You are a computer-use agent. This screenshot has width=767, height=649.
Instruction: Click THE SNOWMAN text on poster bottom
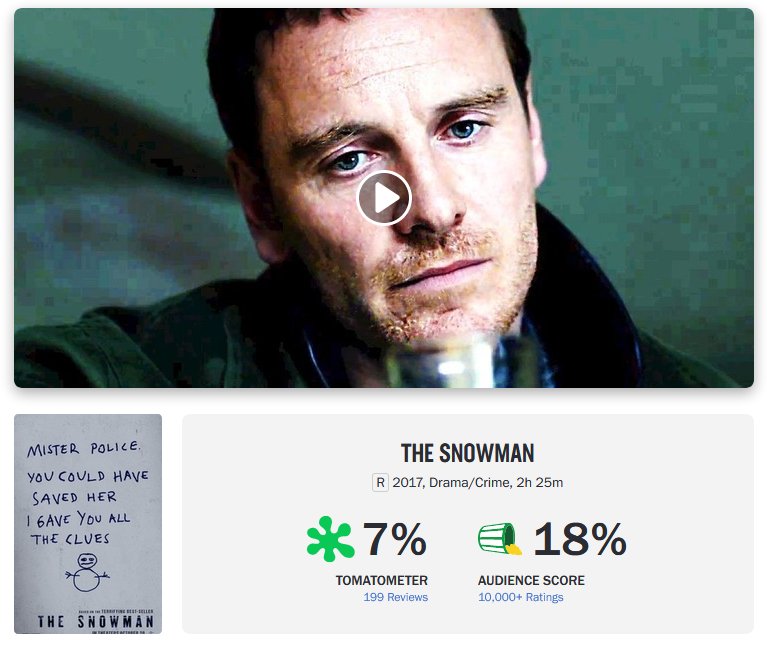96,622
